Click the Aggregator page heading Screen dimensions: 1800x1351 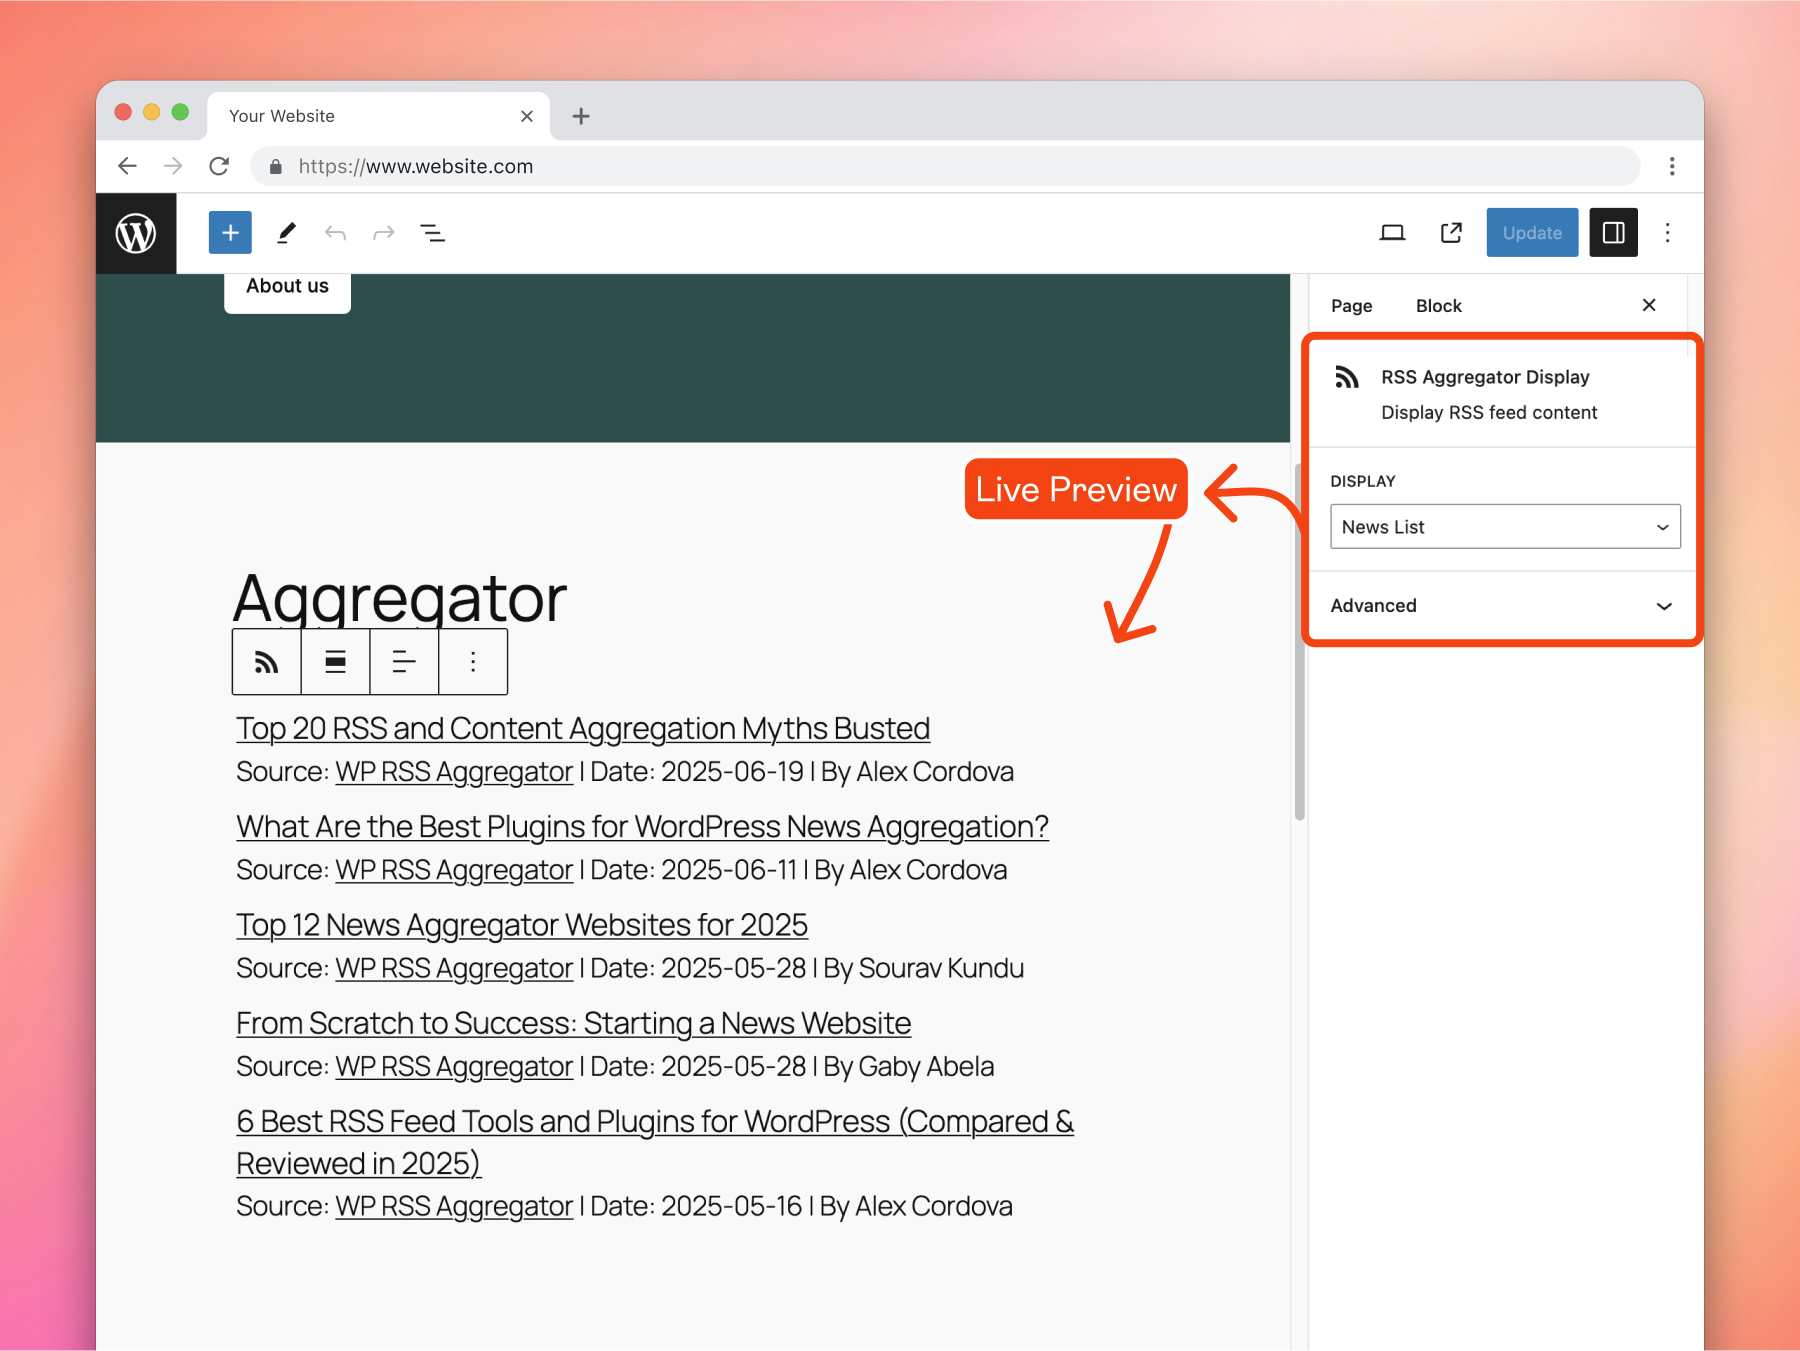pyautogui.click(x=400, y=598)
